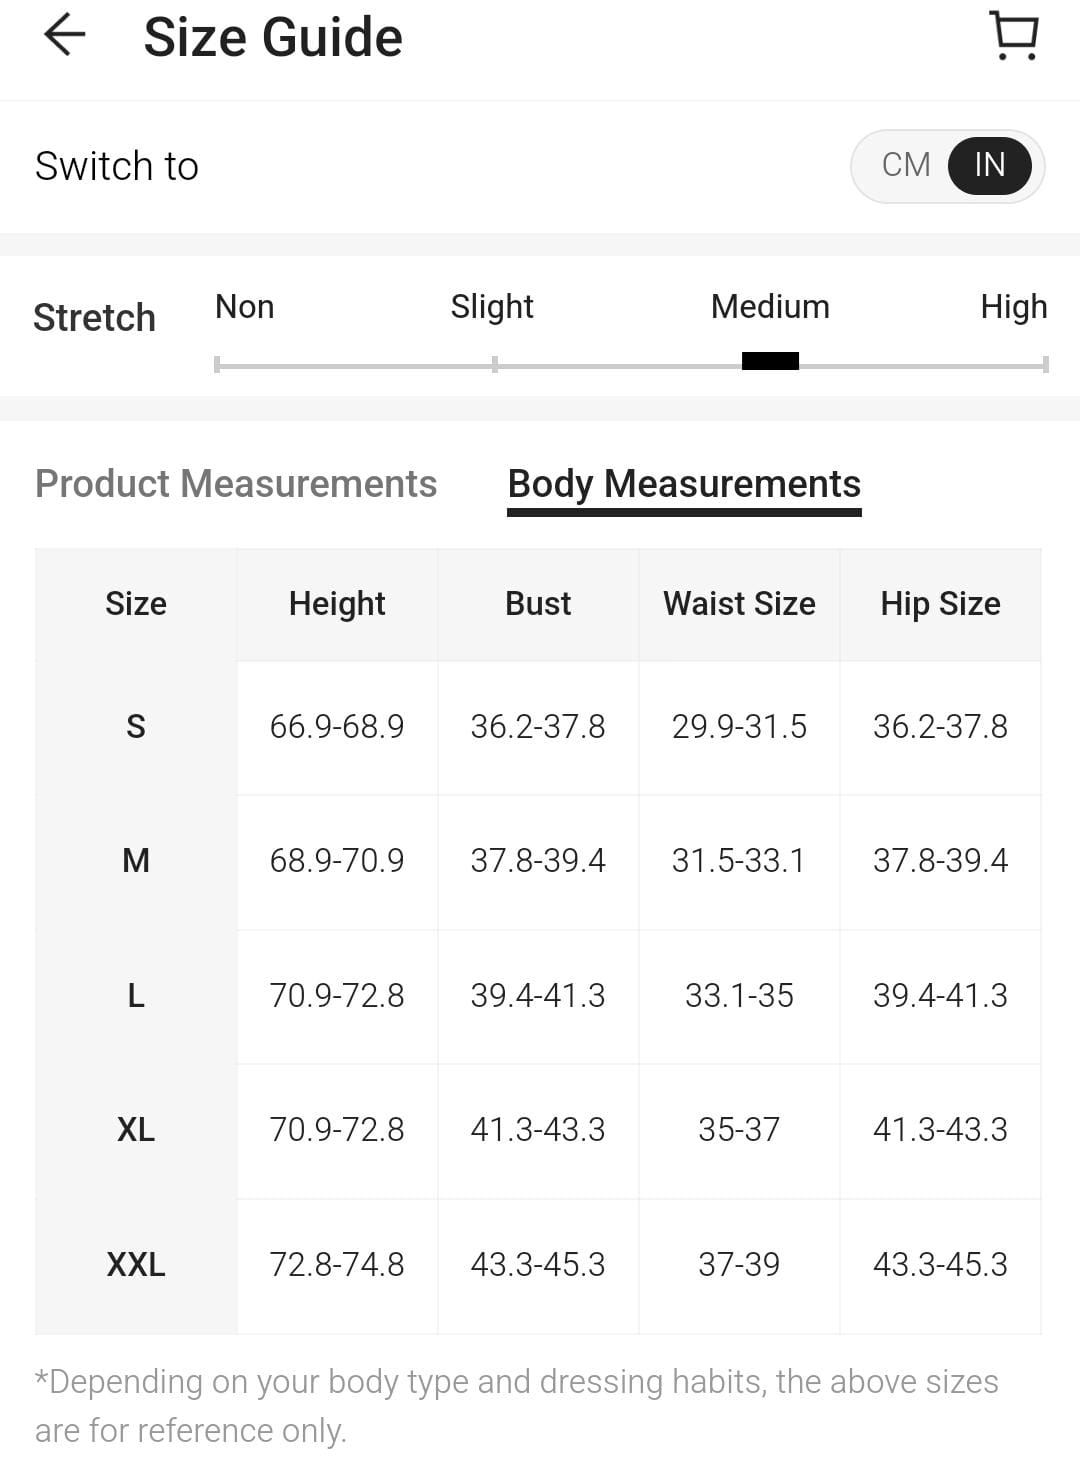Click the High stretch label
The image size is (1080, 1464).
[x=1013, y=307]
